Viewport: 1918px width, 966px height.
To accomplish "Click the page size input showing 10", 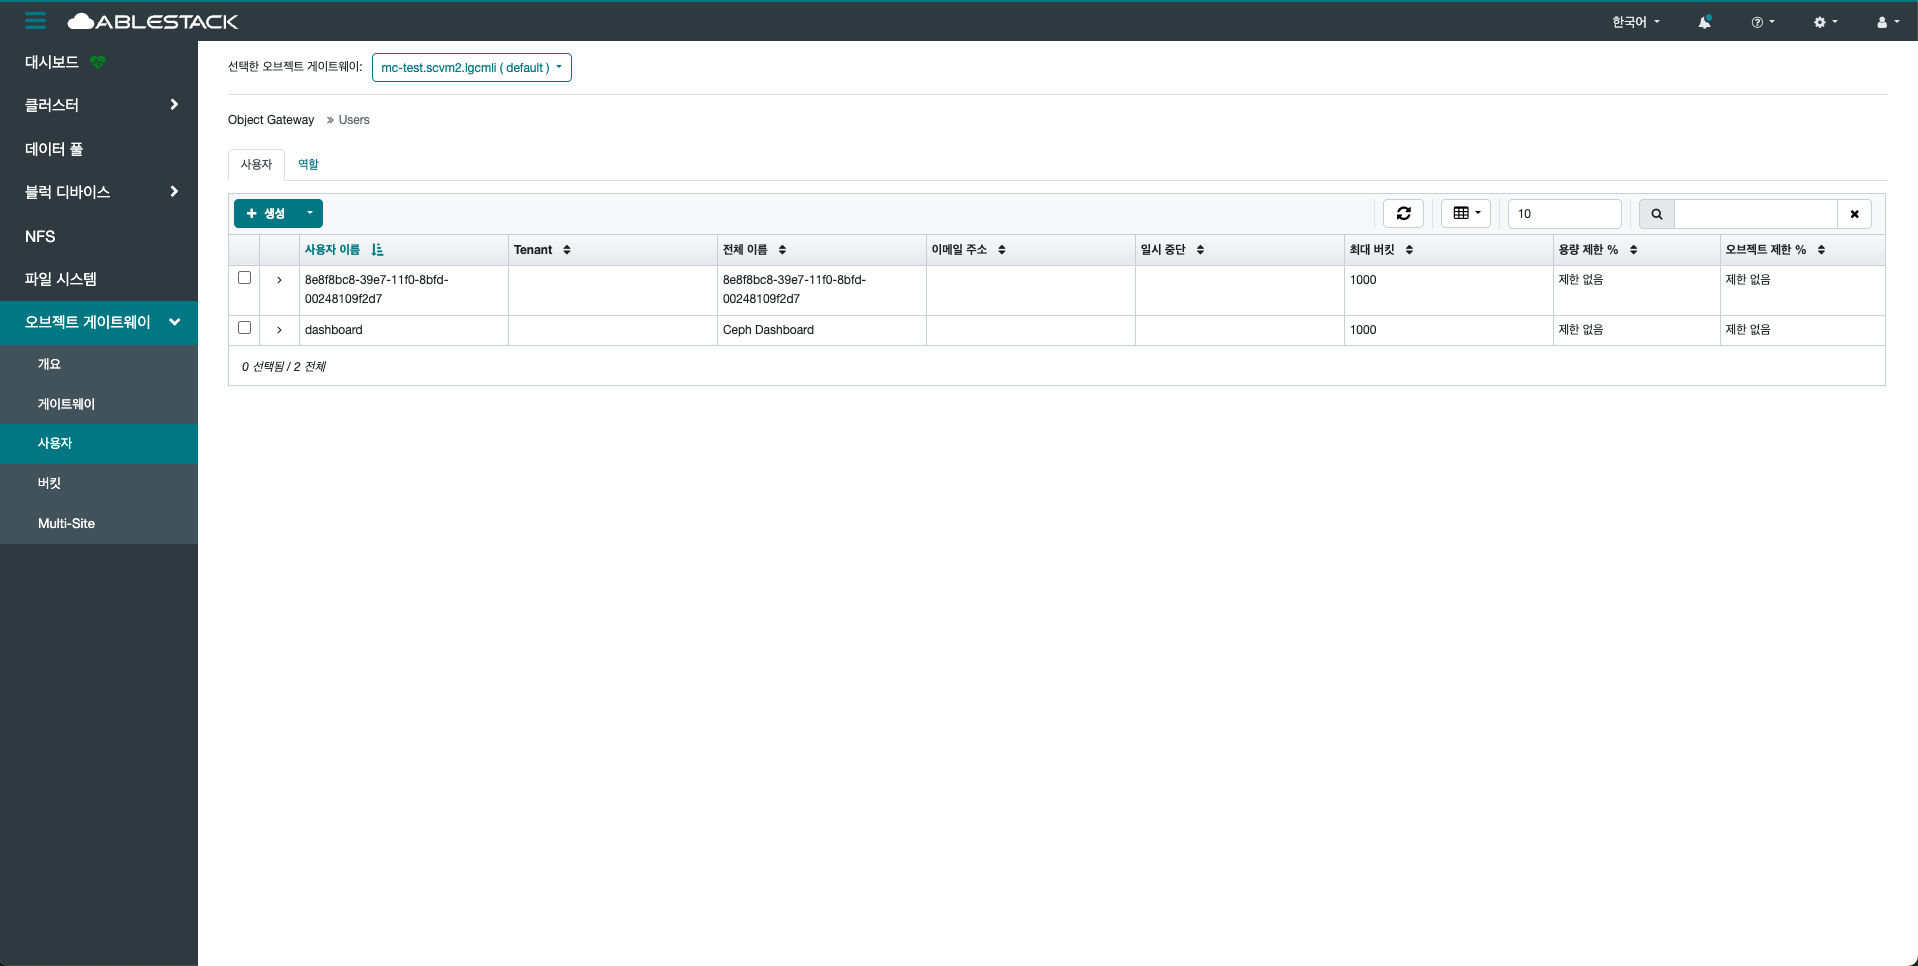I will [1563, 214].
